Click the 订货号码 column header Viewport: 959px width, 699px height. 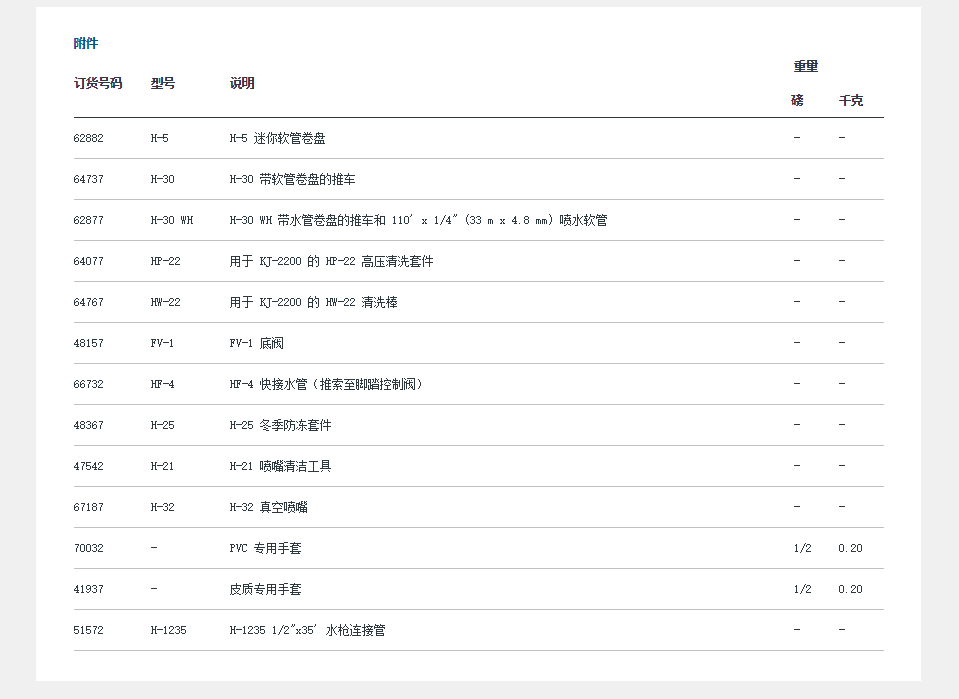pyautogui.click(x=98, y=83)
